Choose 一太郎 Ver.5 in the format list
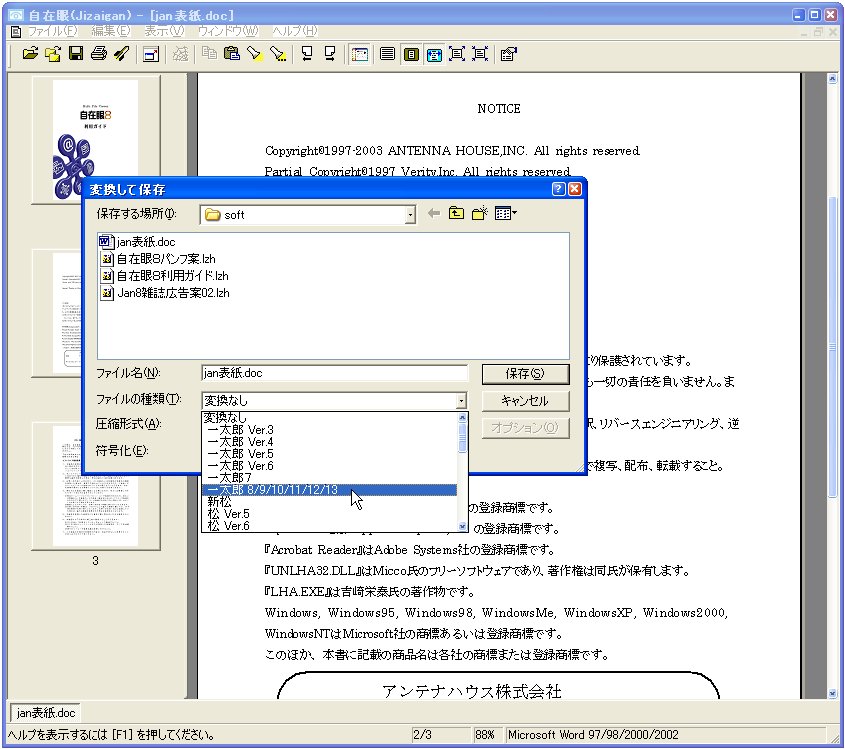This screenshot has width=845, height=749. (x=329, y=454)
